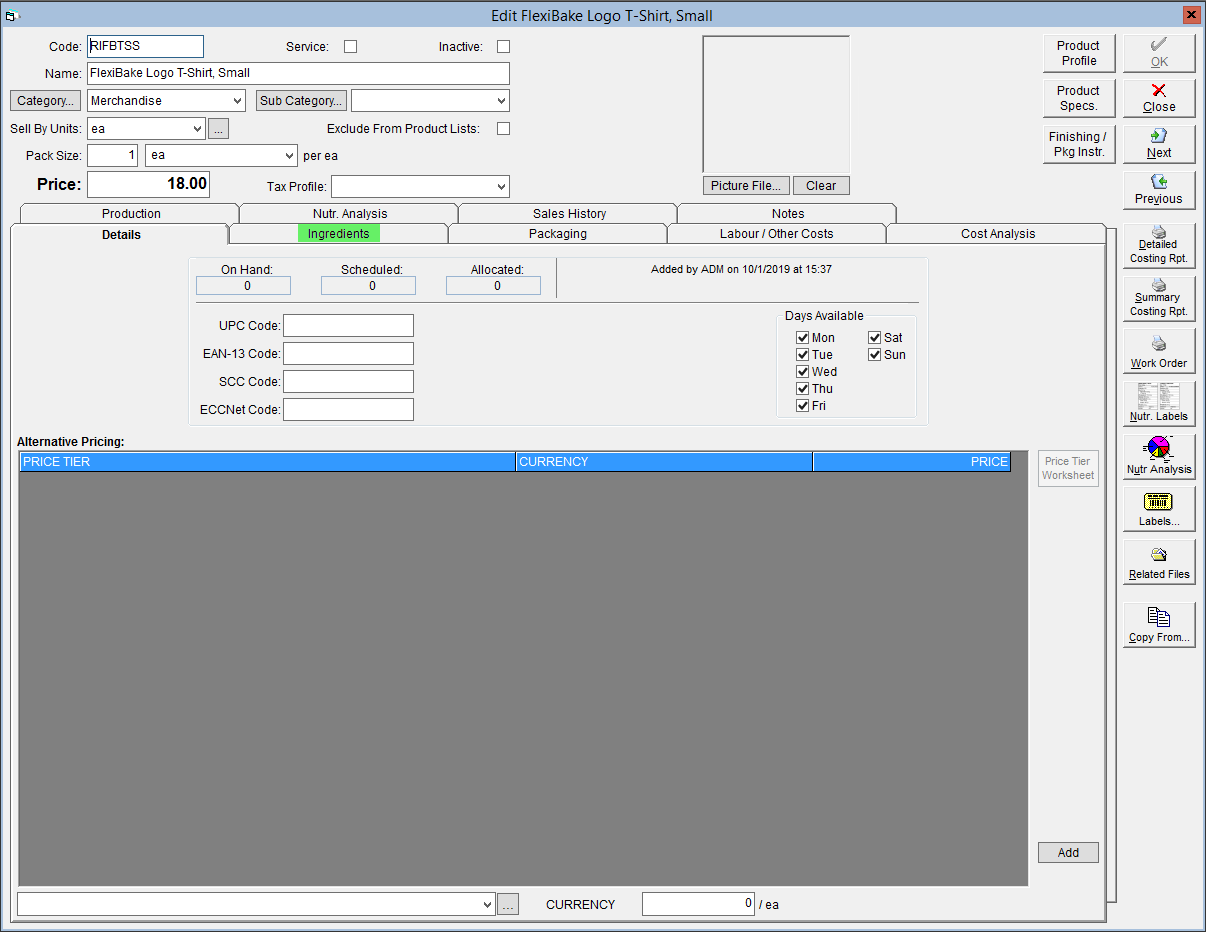Click ellipsis button beside bottom price tier dropdown
Viewport: 1206px width, 932px height.
[509, 905]
